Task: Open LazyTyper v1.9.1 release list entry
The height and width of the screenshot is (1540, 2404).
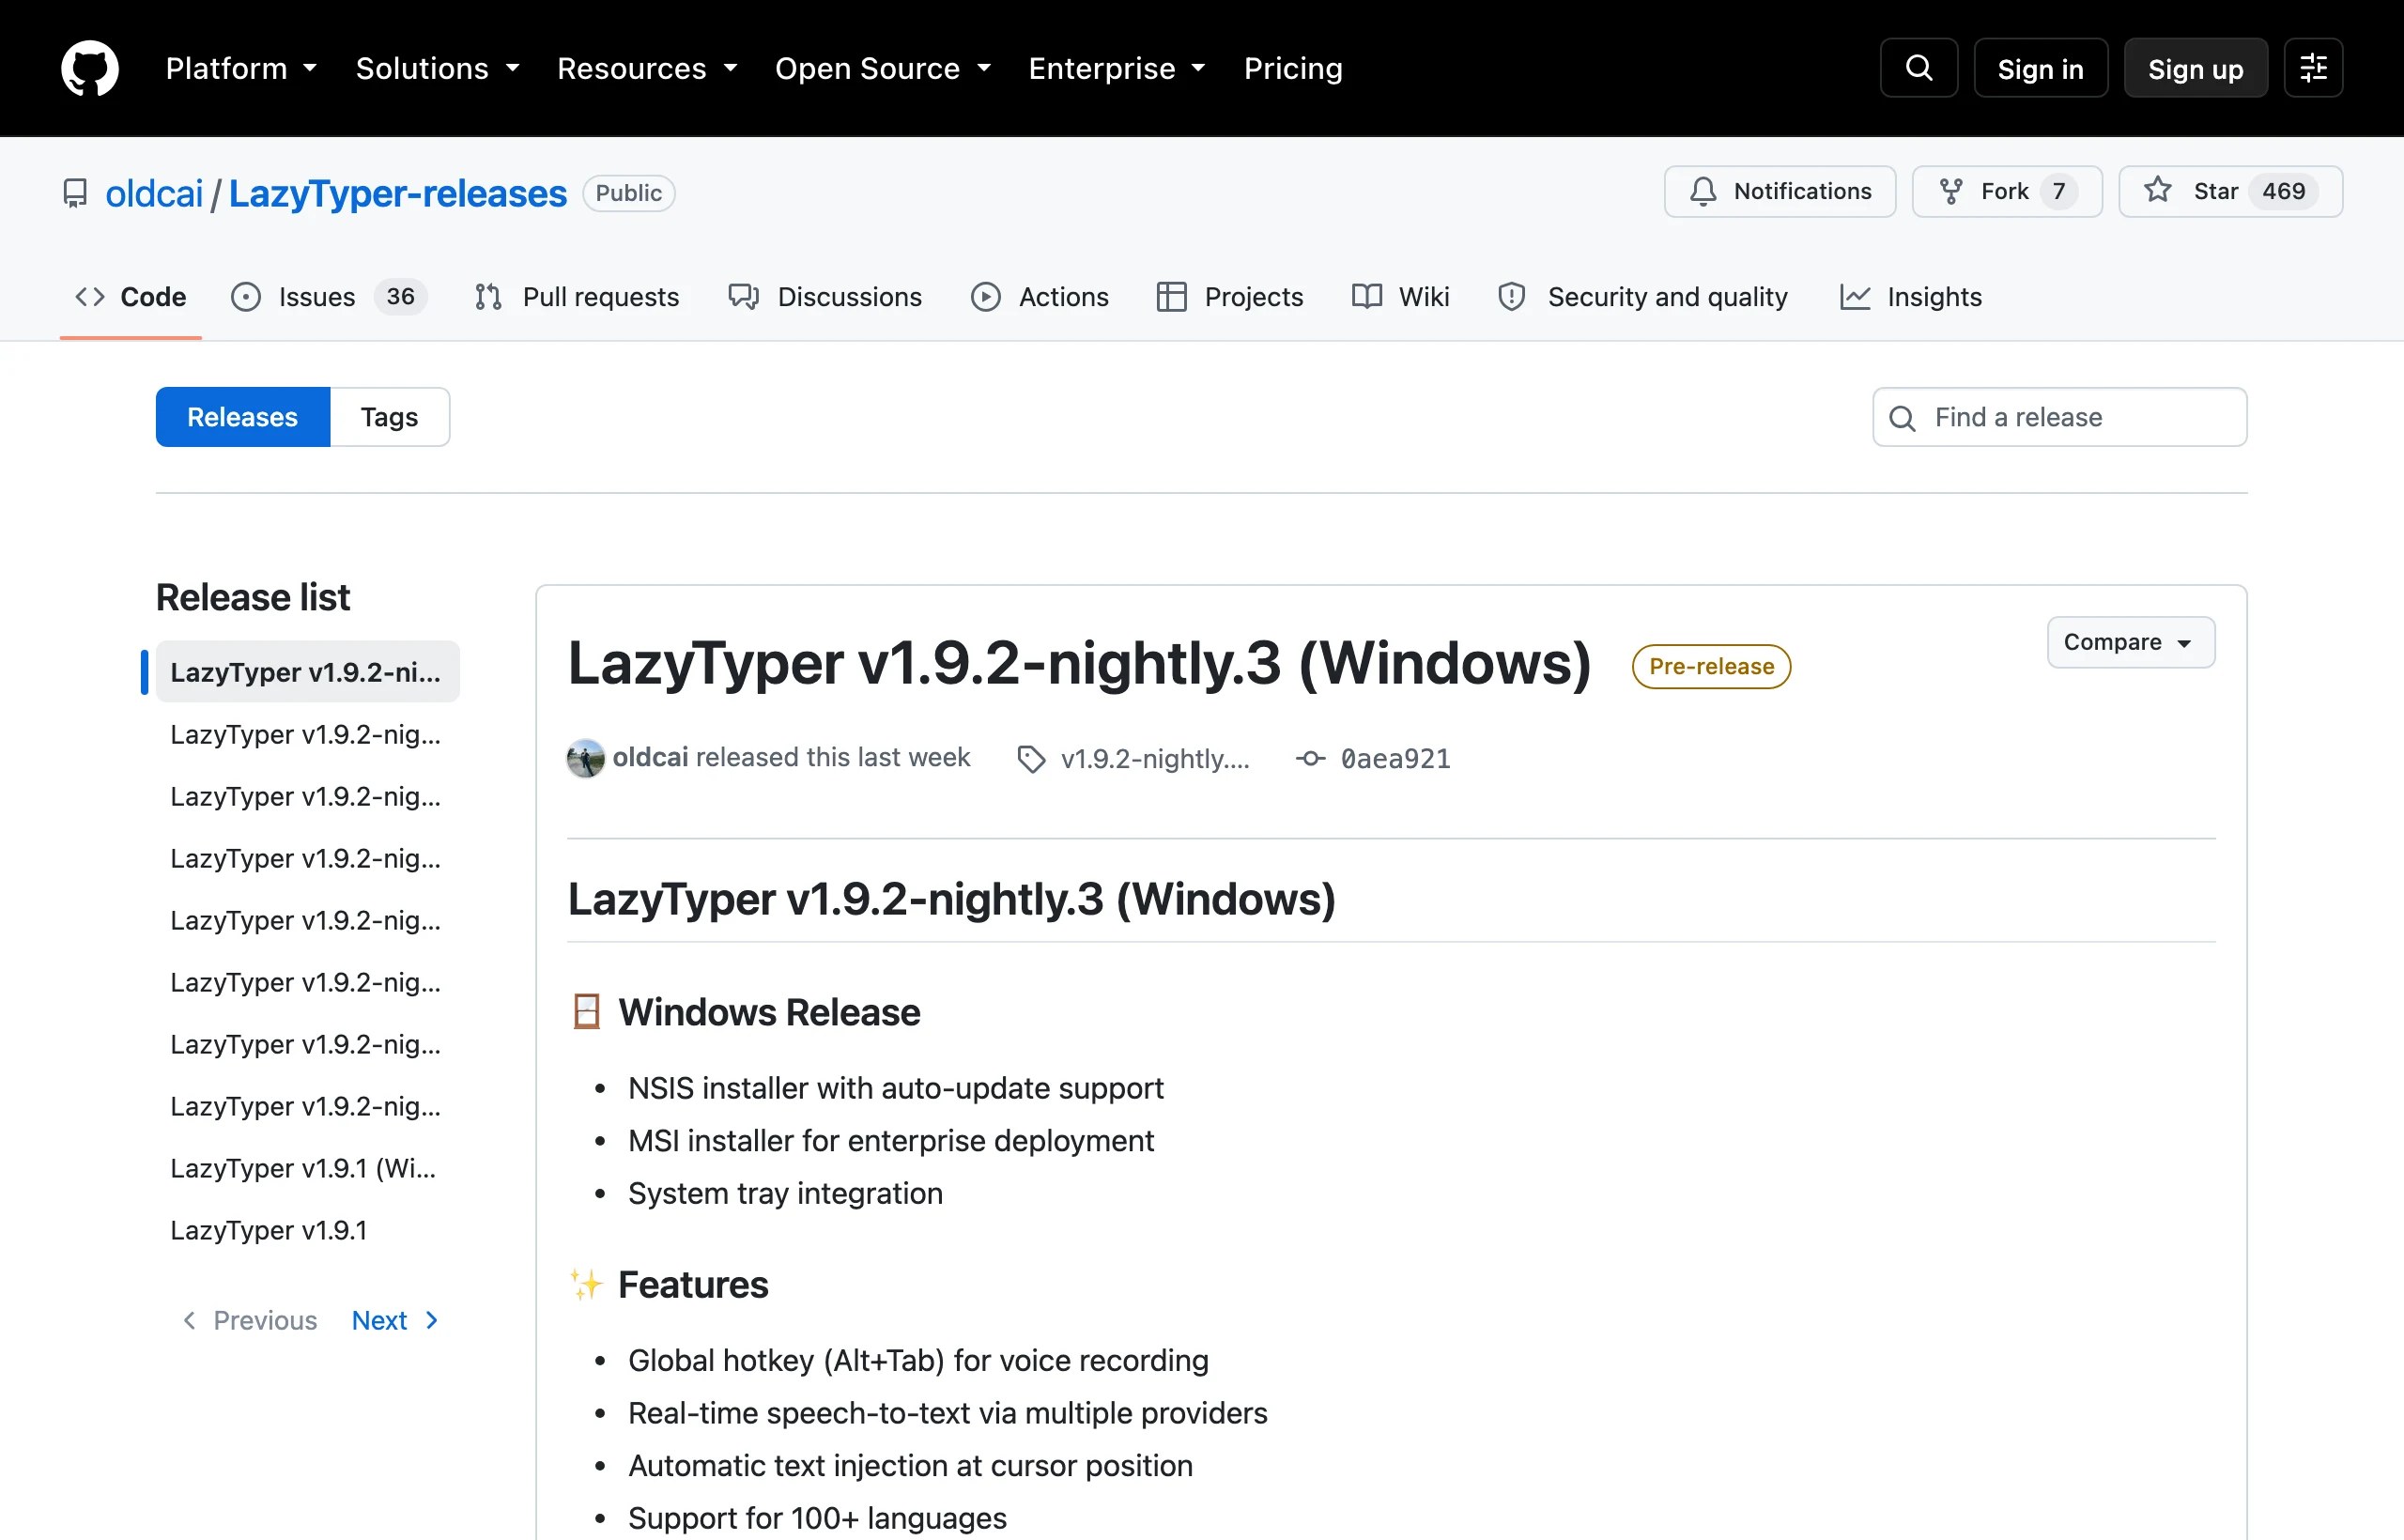Action: pyautogui.click(x=308, y=1230)
